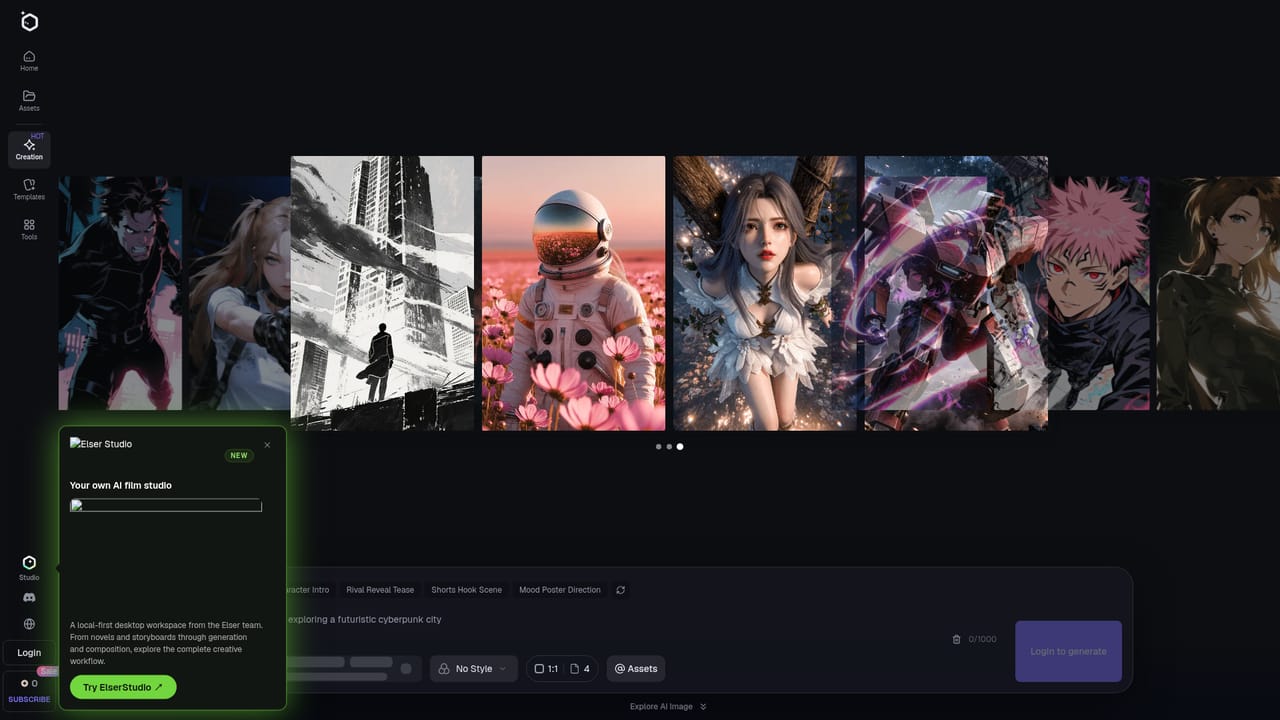This screenshot has width=1280, height=720.
Task: Open the 1:1 aspect ratio selector
Action: tap(546, 668)
